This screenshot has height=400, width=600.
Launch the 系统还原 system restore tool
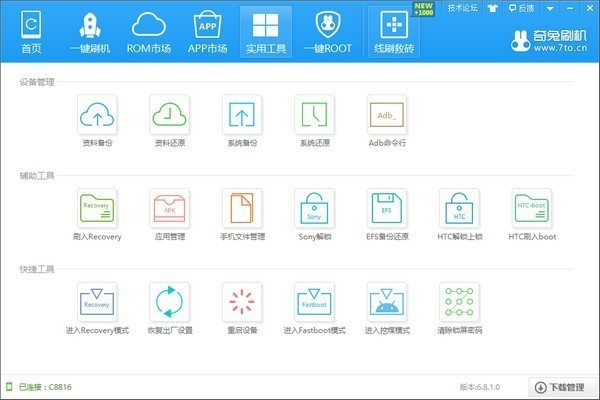click(315, 115)
